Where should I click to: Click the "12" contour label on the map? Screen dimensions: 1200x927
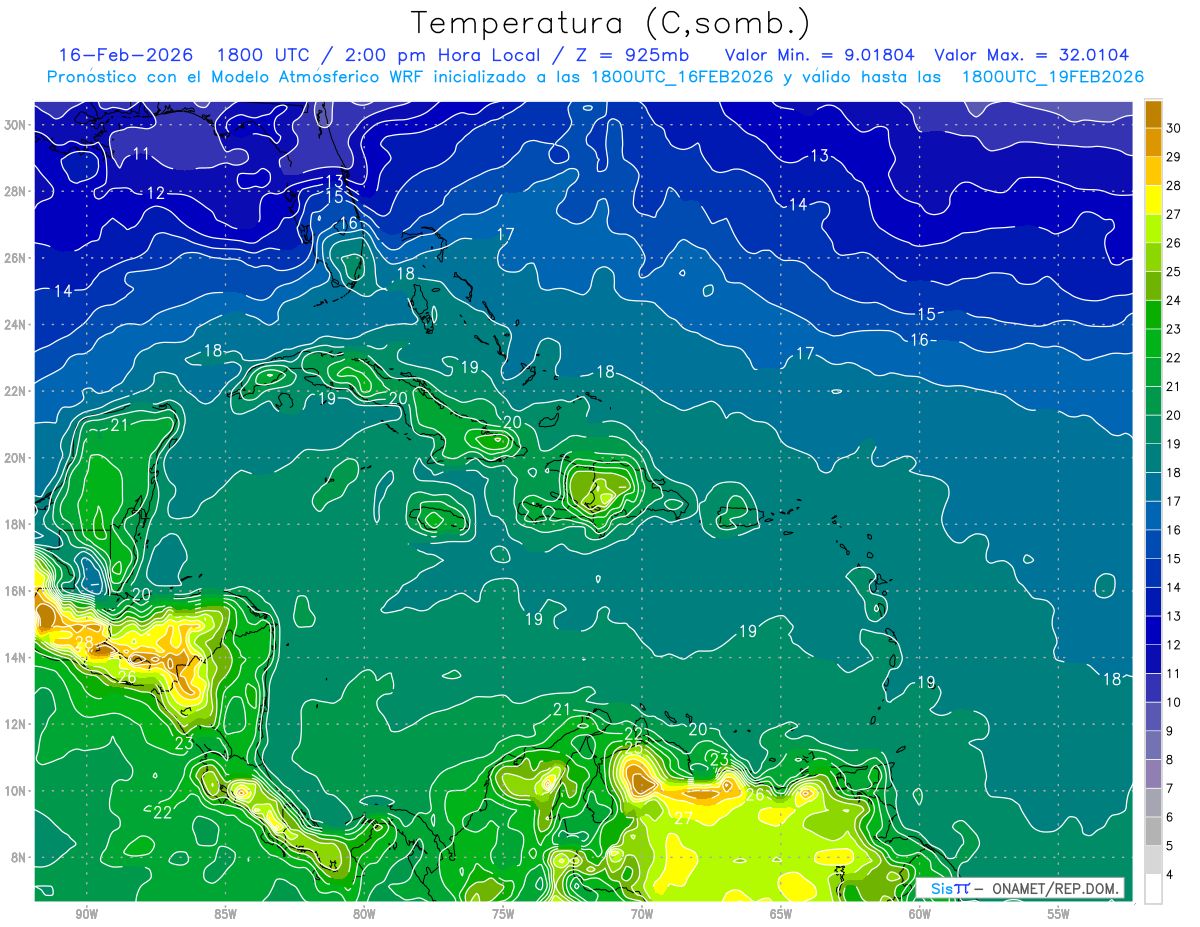[x=156, y=193]
